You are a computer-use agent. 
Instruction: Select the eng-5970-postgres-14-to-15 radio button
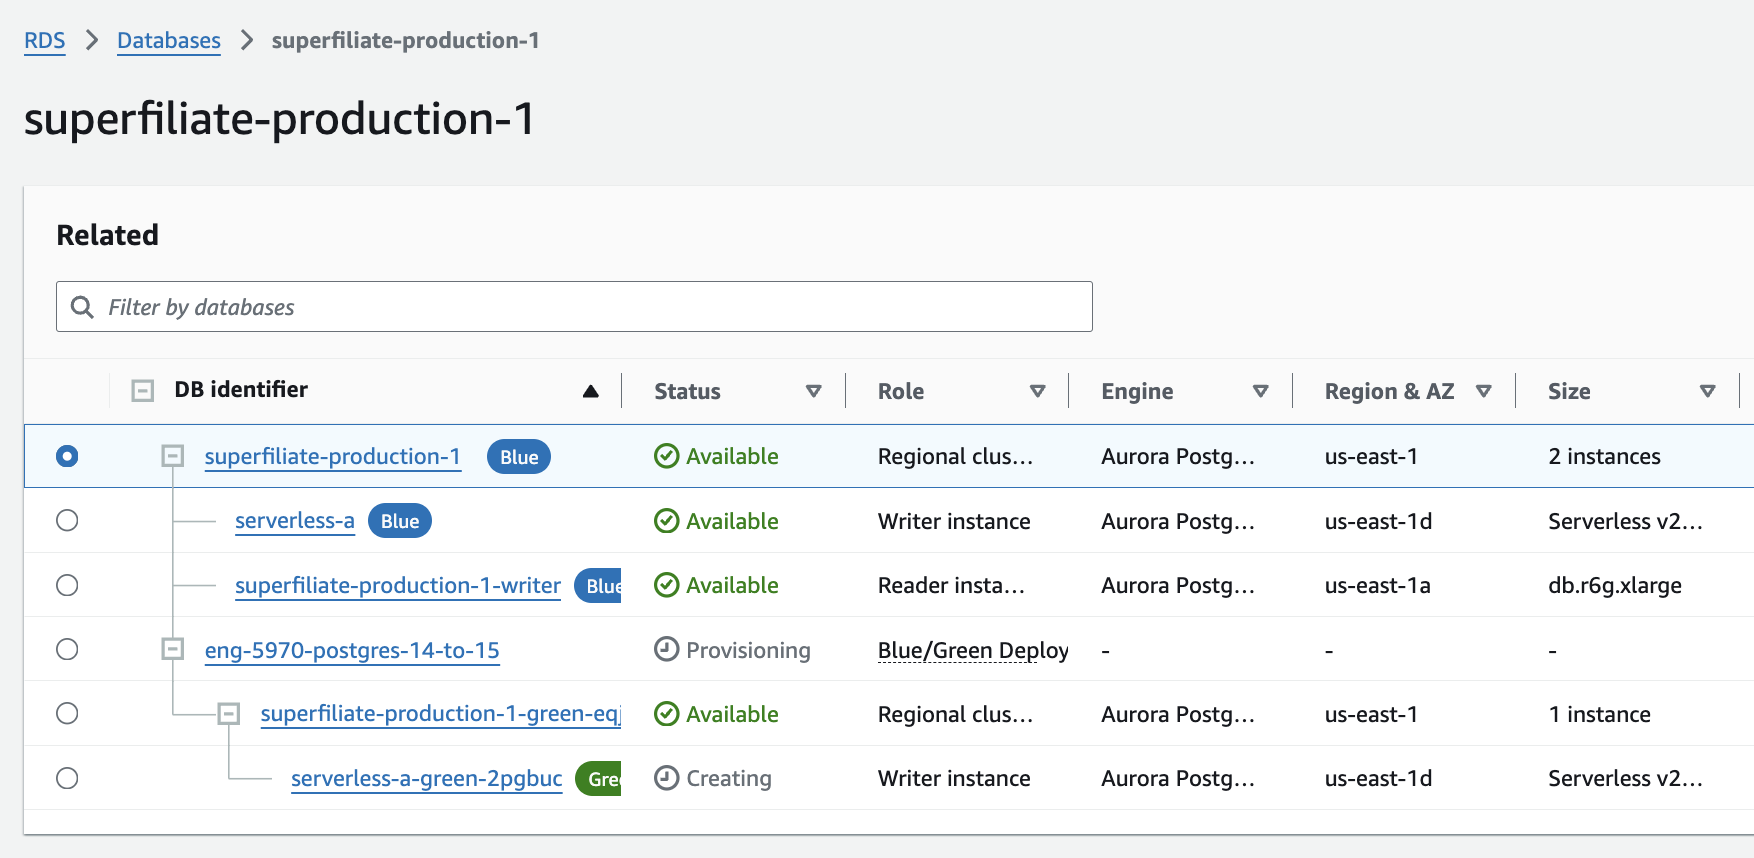pos(67,649)
